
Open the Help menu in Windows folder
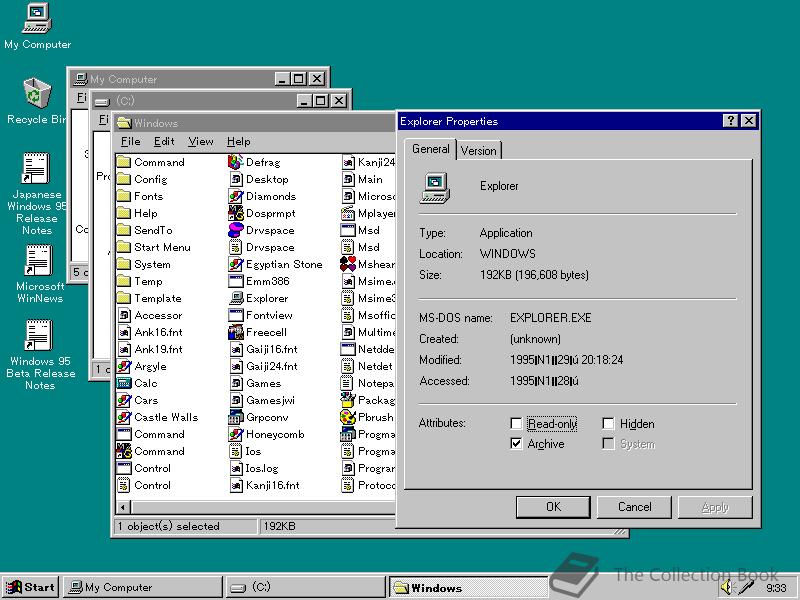[x=238, y=141]
